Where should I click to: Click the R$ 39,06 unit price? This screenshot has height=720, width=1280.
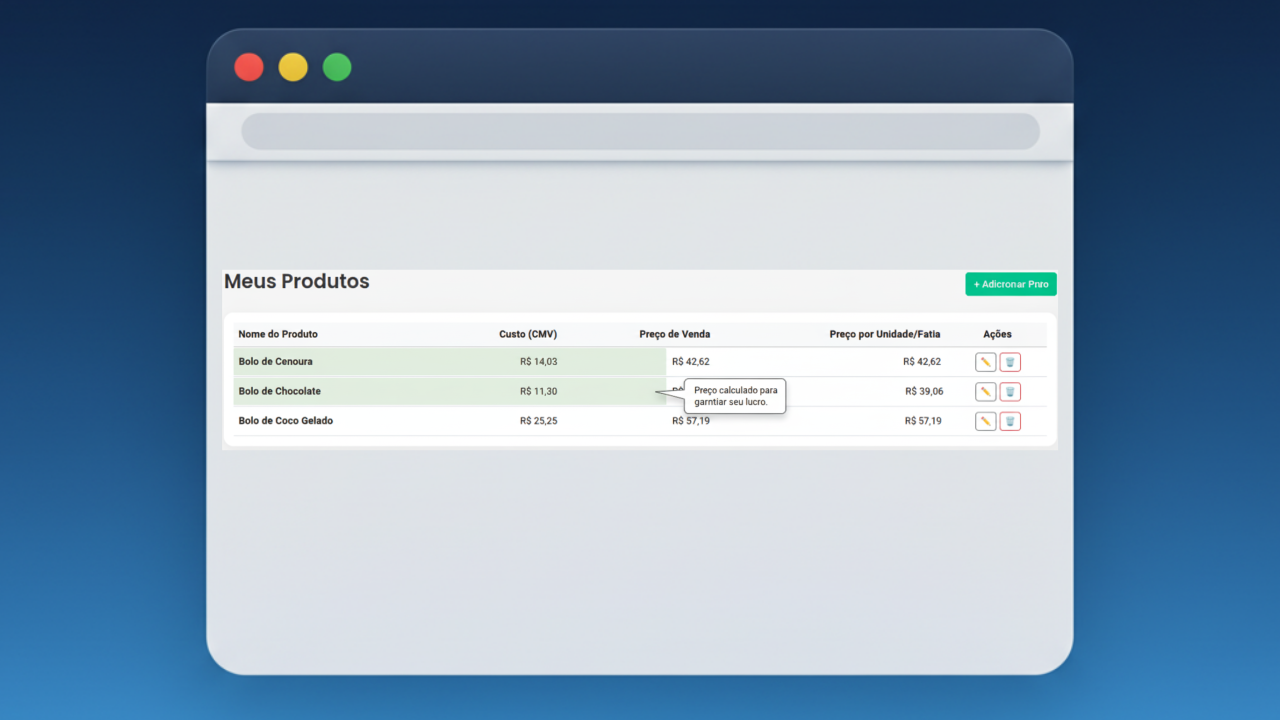pyautogui.click(x=924, y=391)
